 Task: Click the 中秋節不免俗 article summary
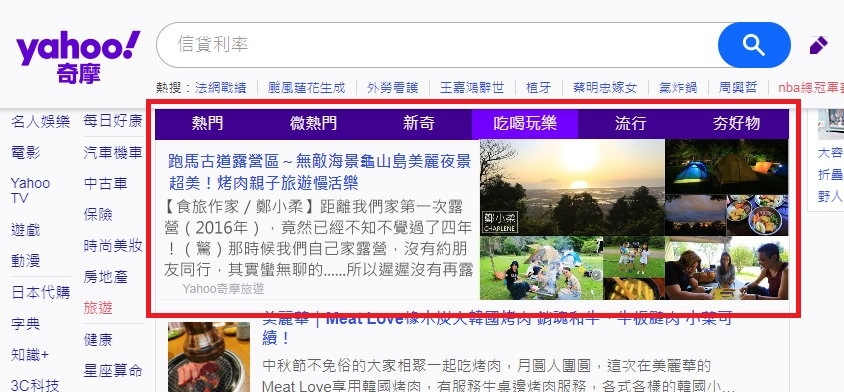tap(498, 376)
